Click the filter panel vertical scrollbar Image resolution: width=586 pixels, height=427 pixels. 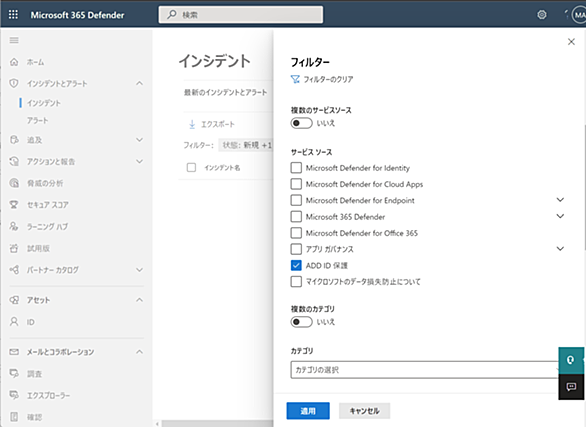(584, 187)
